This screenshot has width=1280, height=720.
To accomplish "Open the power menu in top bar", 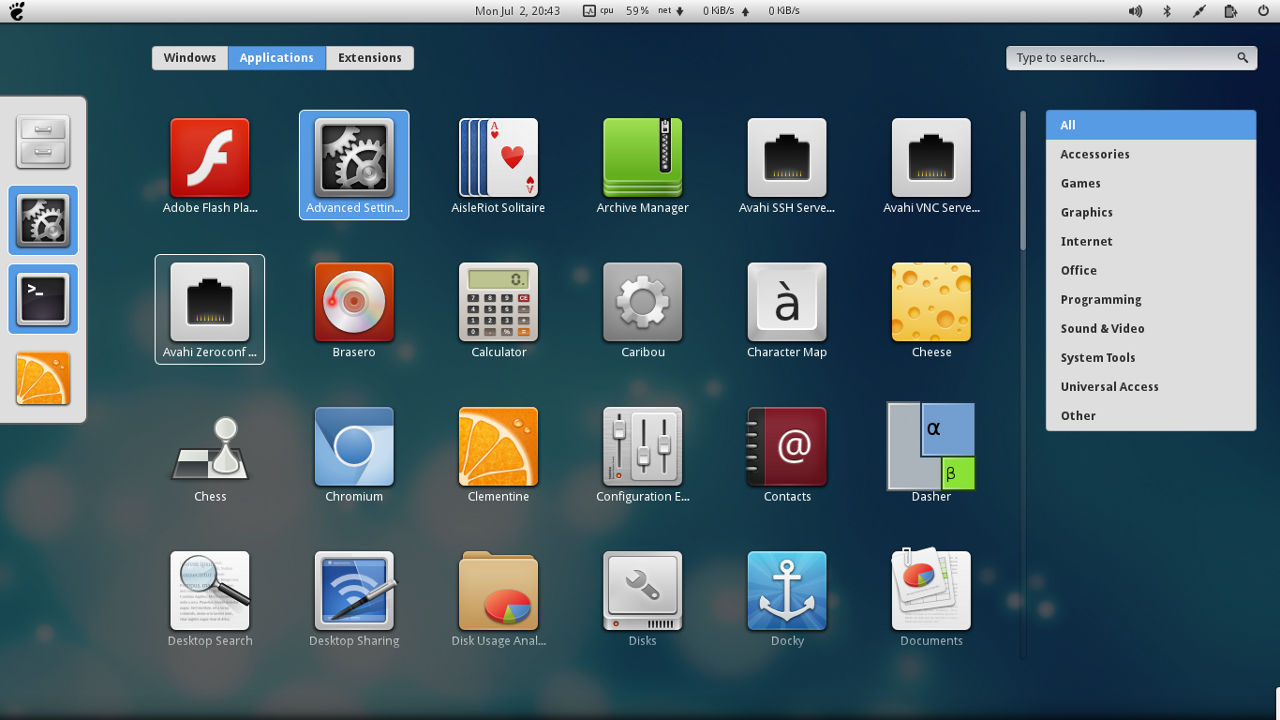I will click(x=1262, y=11).
